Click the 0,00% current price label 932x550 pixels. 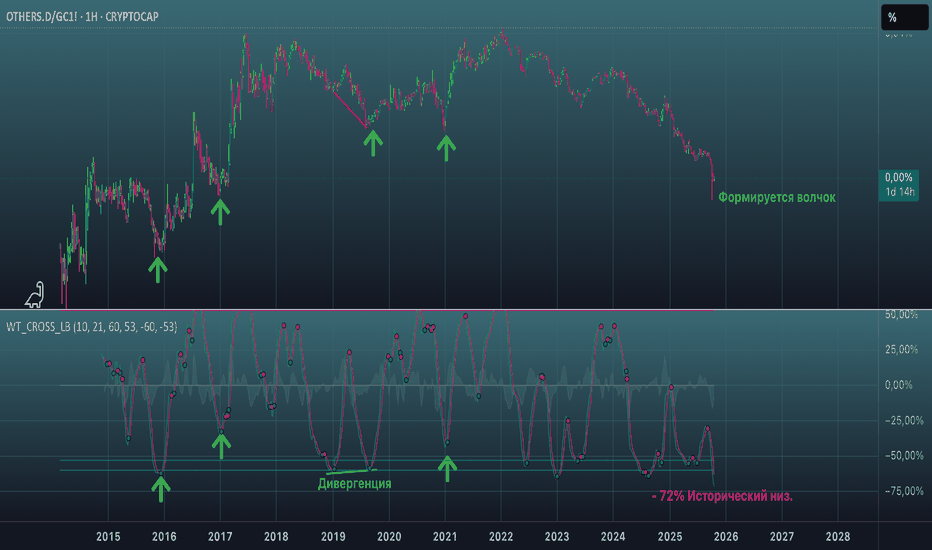coord(898,177)
